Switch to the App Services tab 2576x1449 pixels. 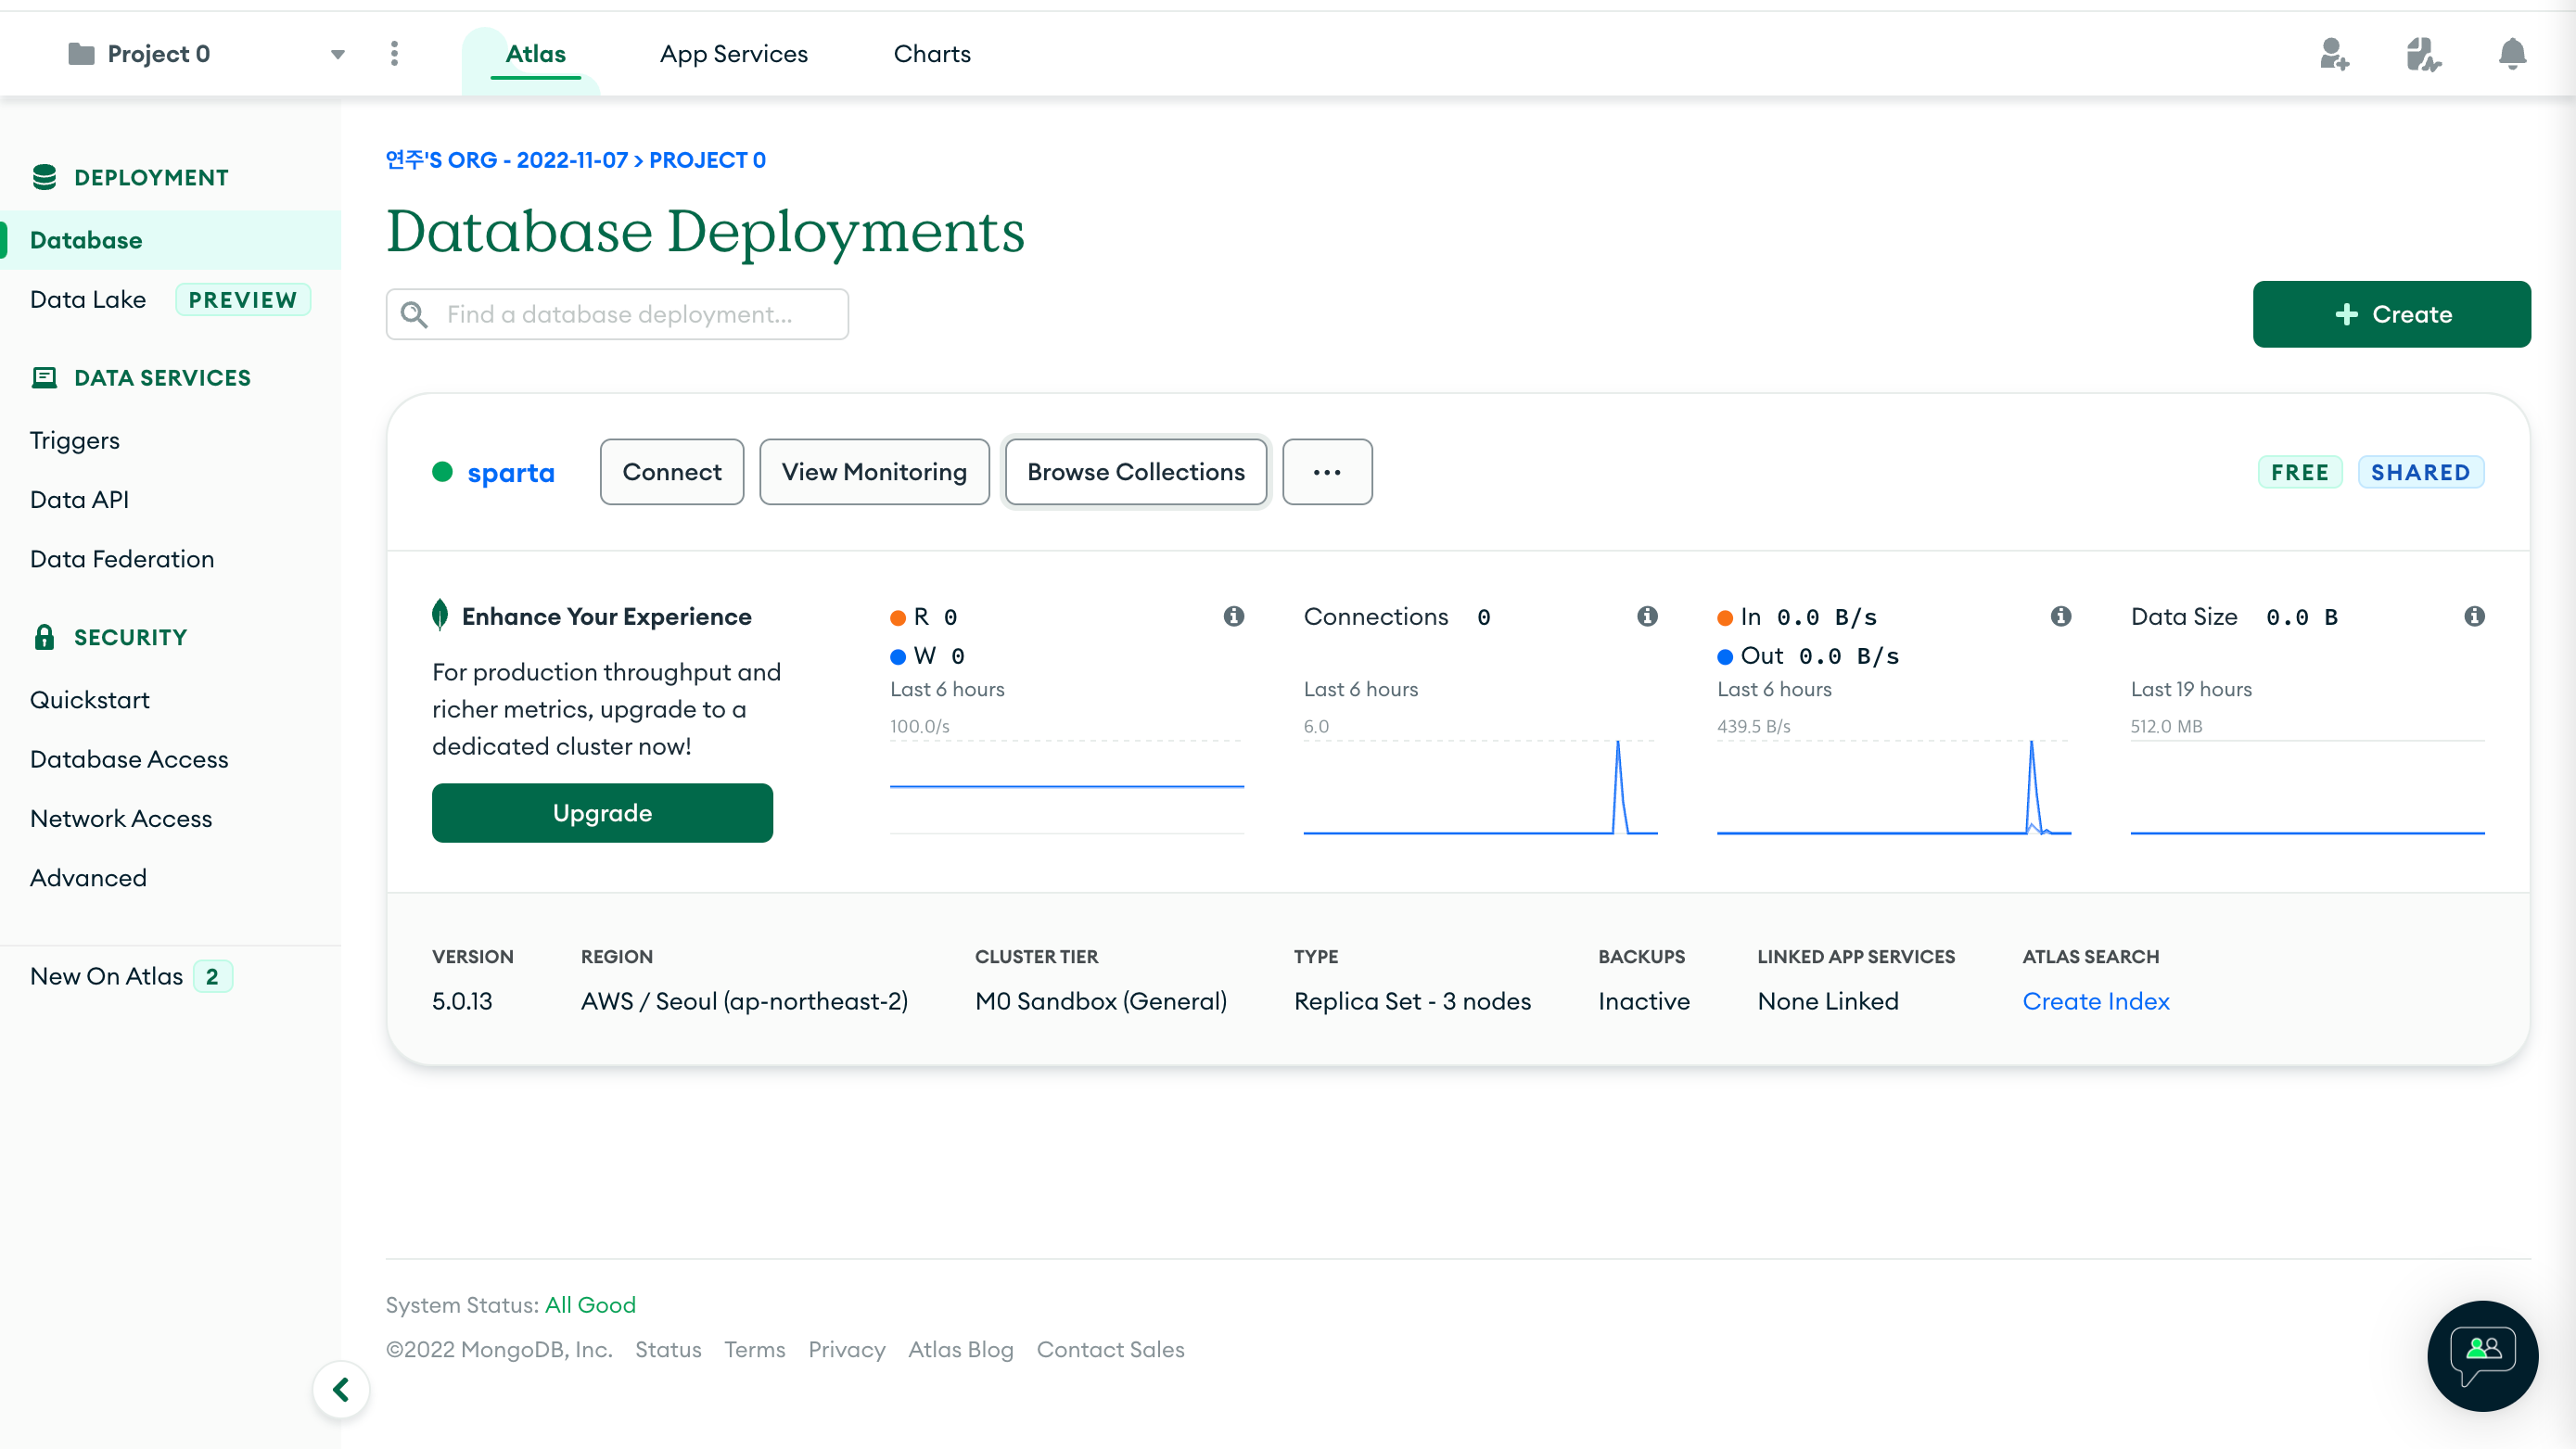[x=733, y=54]
